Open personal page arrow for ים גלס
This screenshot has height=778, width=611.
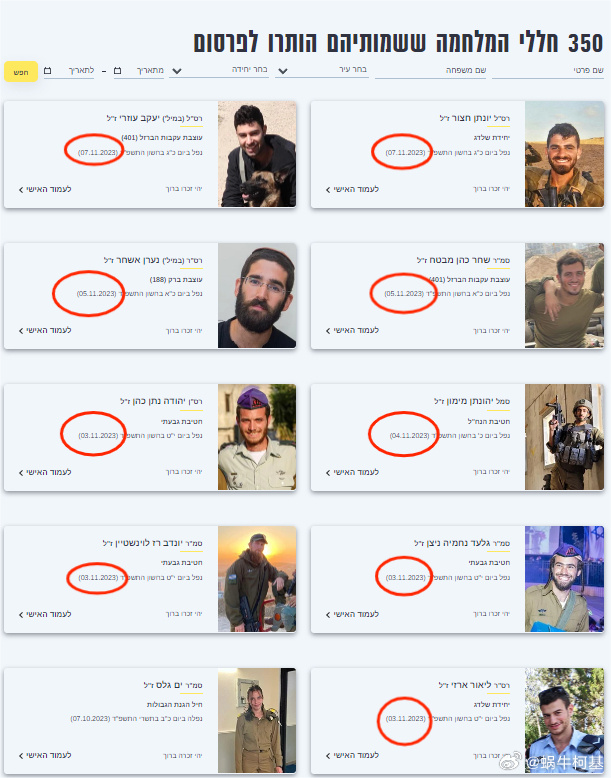[45, 755]
